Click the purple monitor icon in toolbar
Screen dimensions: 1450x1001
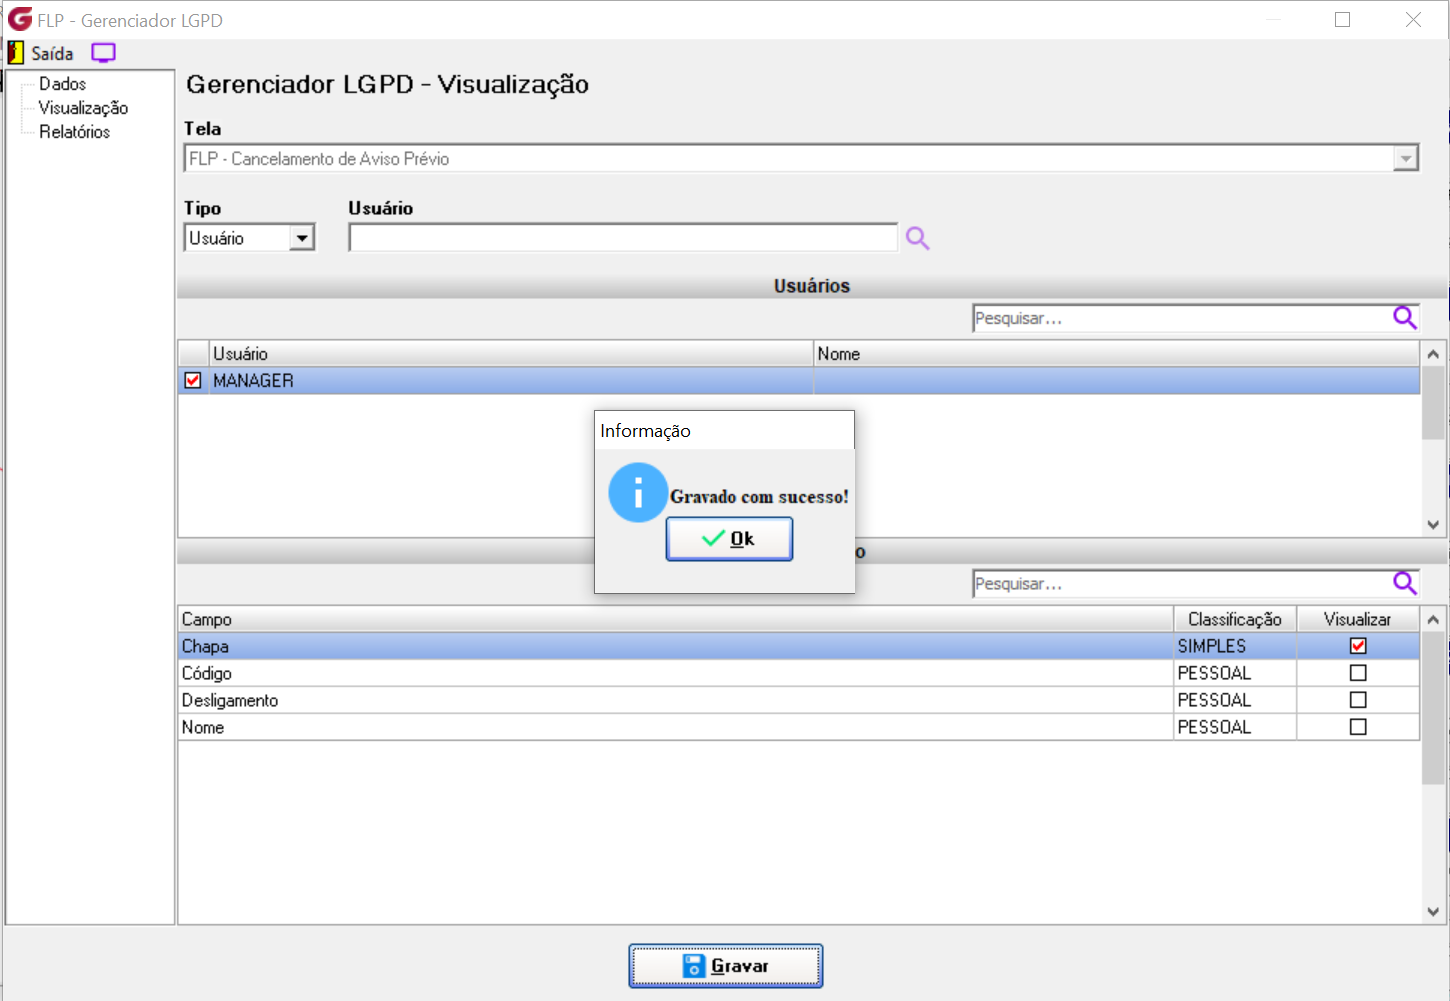[104, 53]
